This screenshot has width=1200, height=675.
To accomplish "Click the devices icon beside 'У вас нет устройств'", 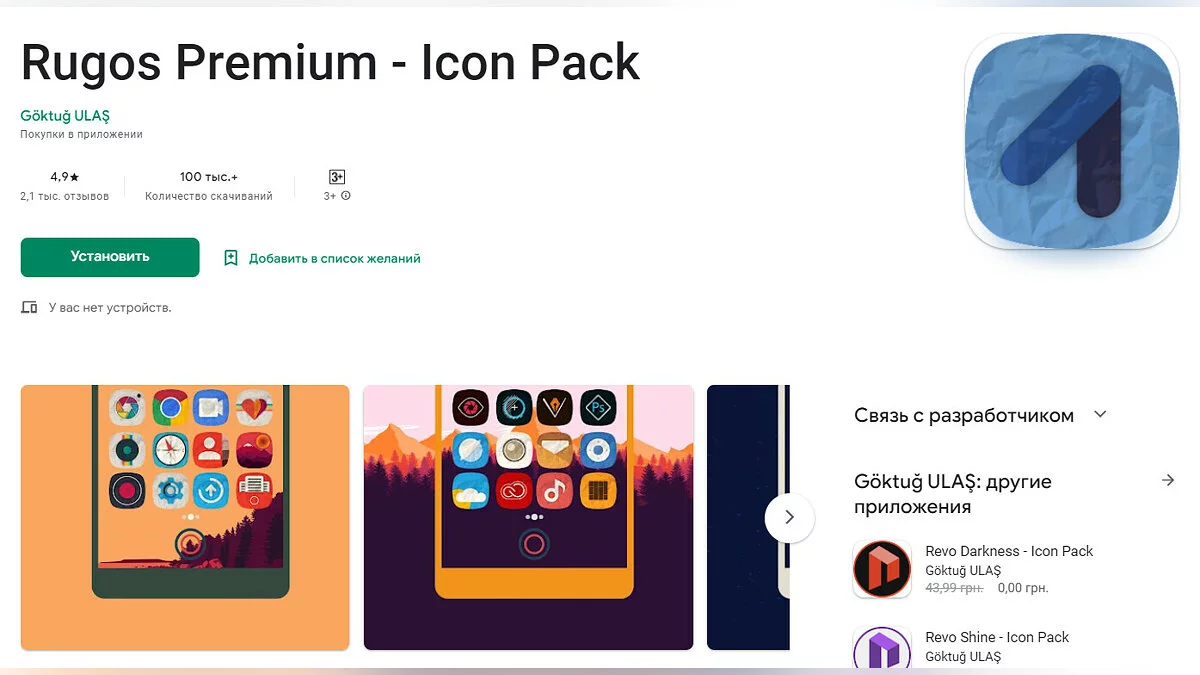I will coord(29,307).
